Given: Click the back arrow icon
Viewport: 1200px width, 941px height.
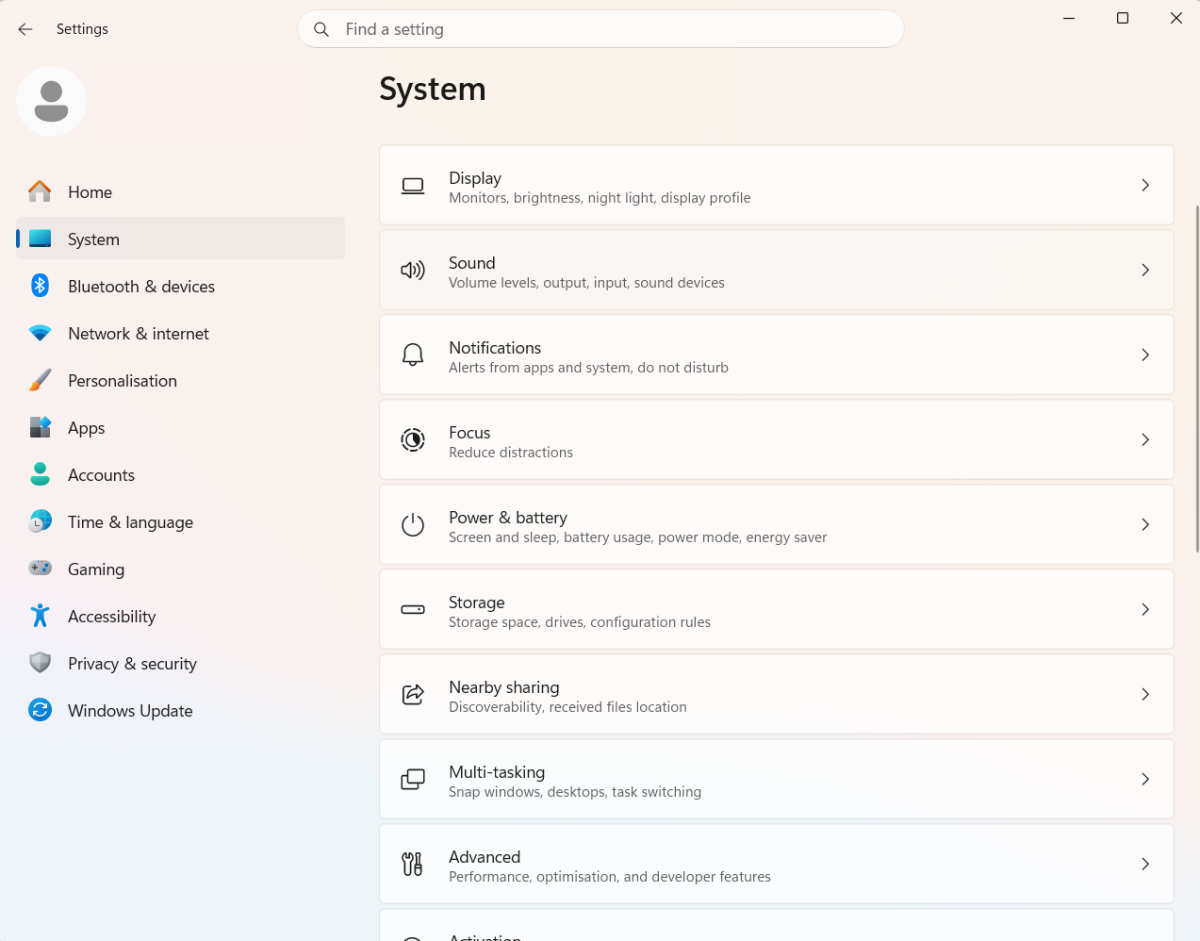Looking at the screenshot, I should [25, 29].
